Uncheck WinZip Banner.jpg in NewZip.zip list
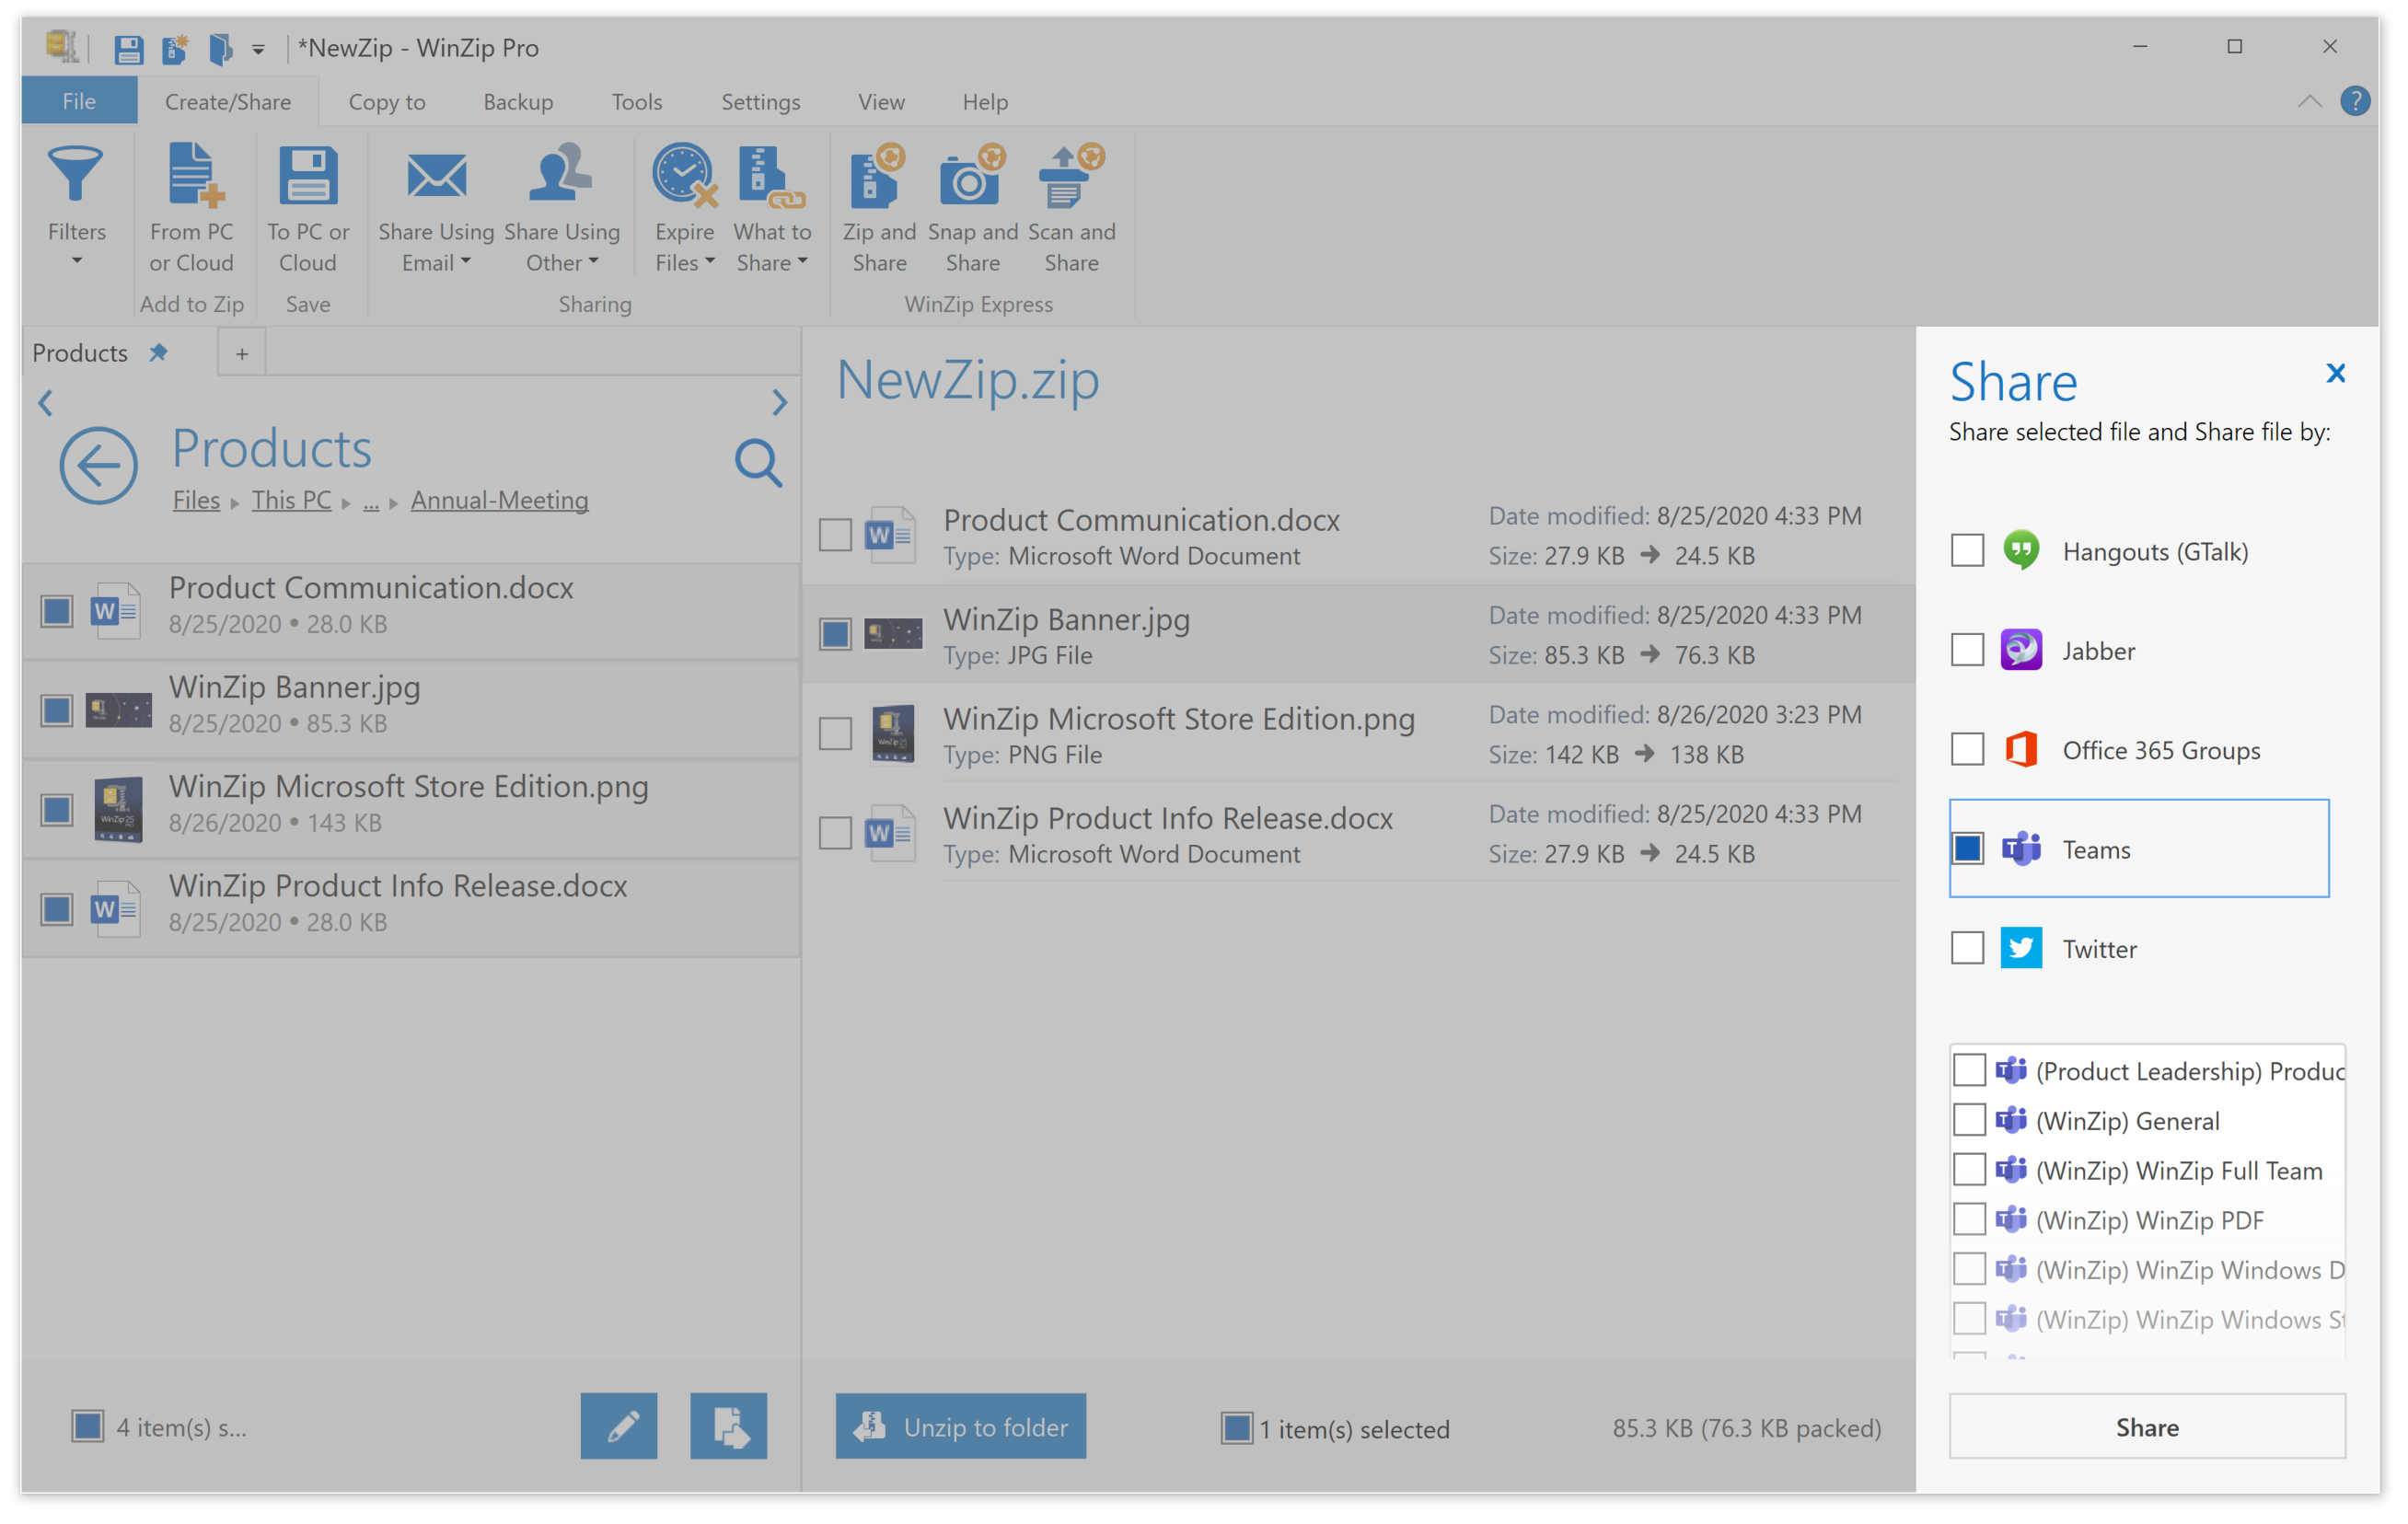2408x1524 pixels. pyautogui.click(x=835, y=634)
